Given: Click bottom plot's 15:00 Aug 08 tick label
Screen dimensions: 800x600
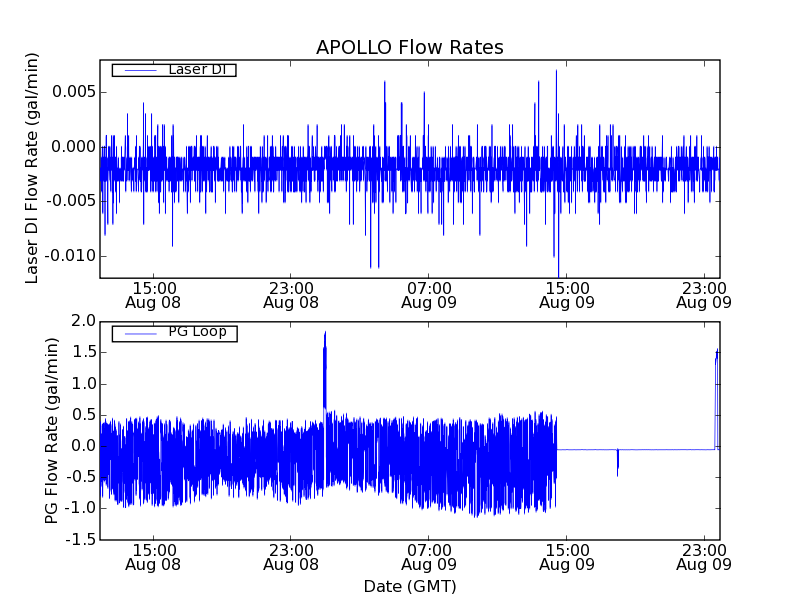Looking at the screenshot, I should pyautogui.click(x=153, y=558).
